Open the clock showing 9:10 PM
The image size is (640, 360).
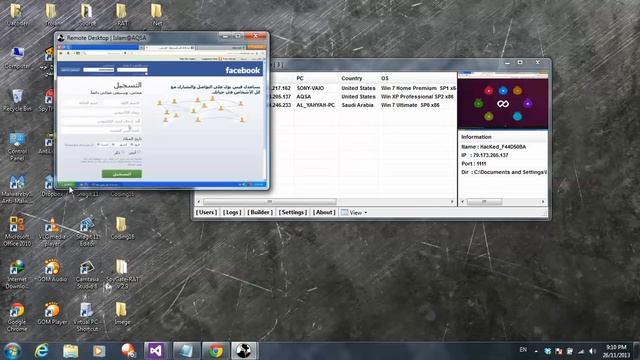coord(615,351)
